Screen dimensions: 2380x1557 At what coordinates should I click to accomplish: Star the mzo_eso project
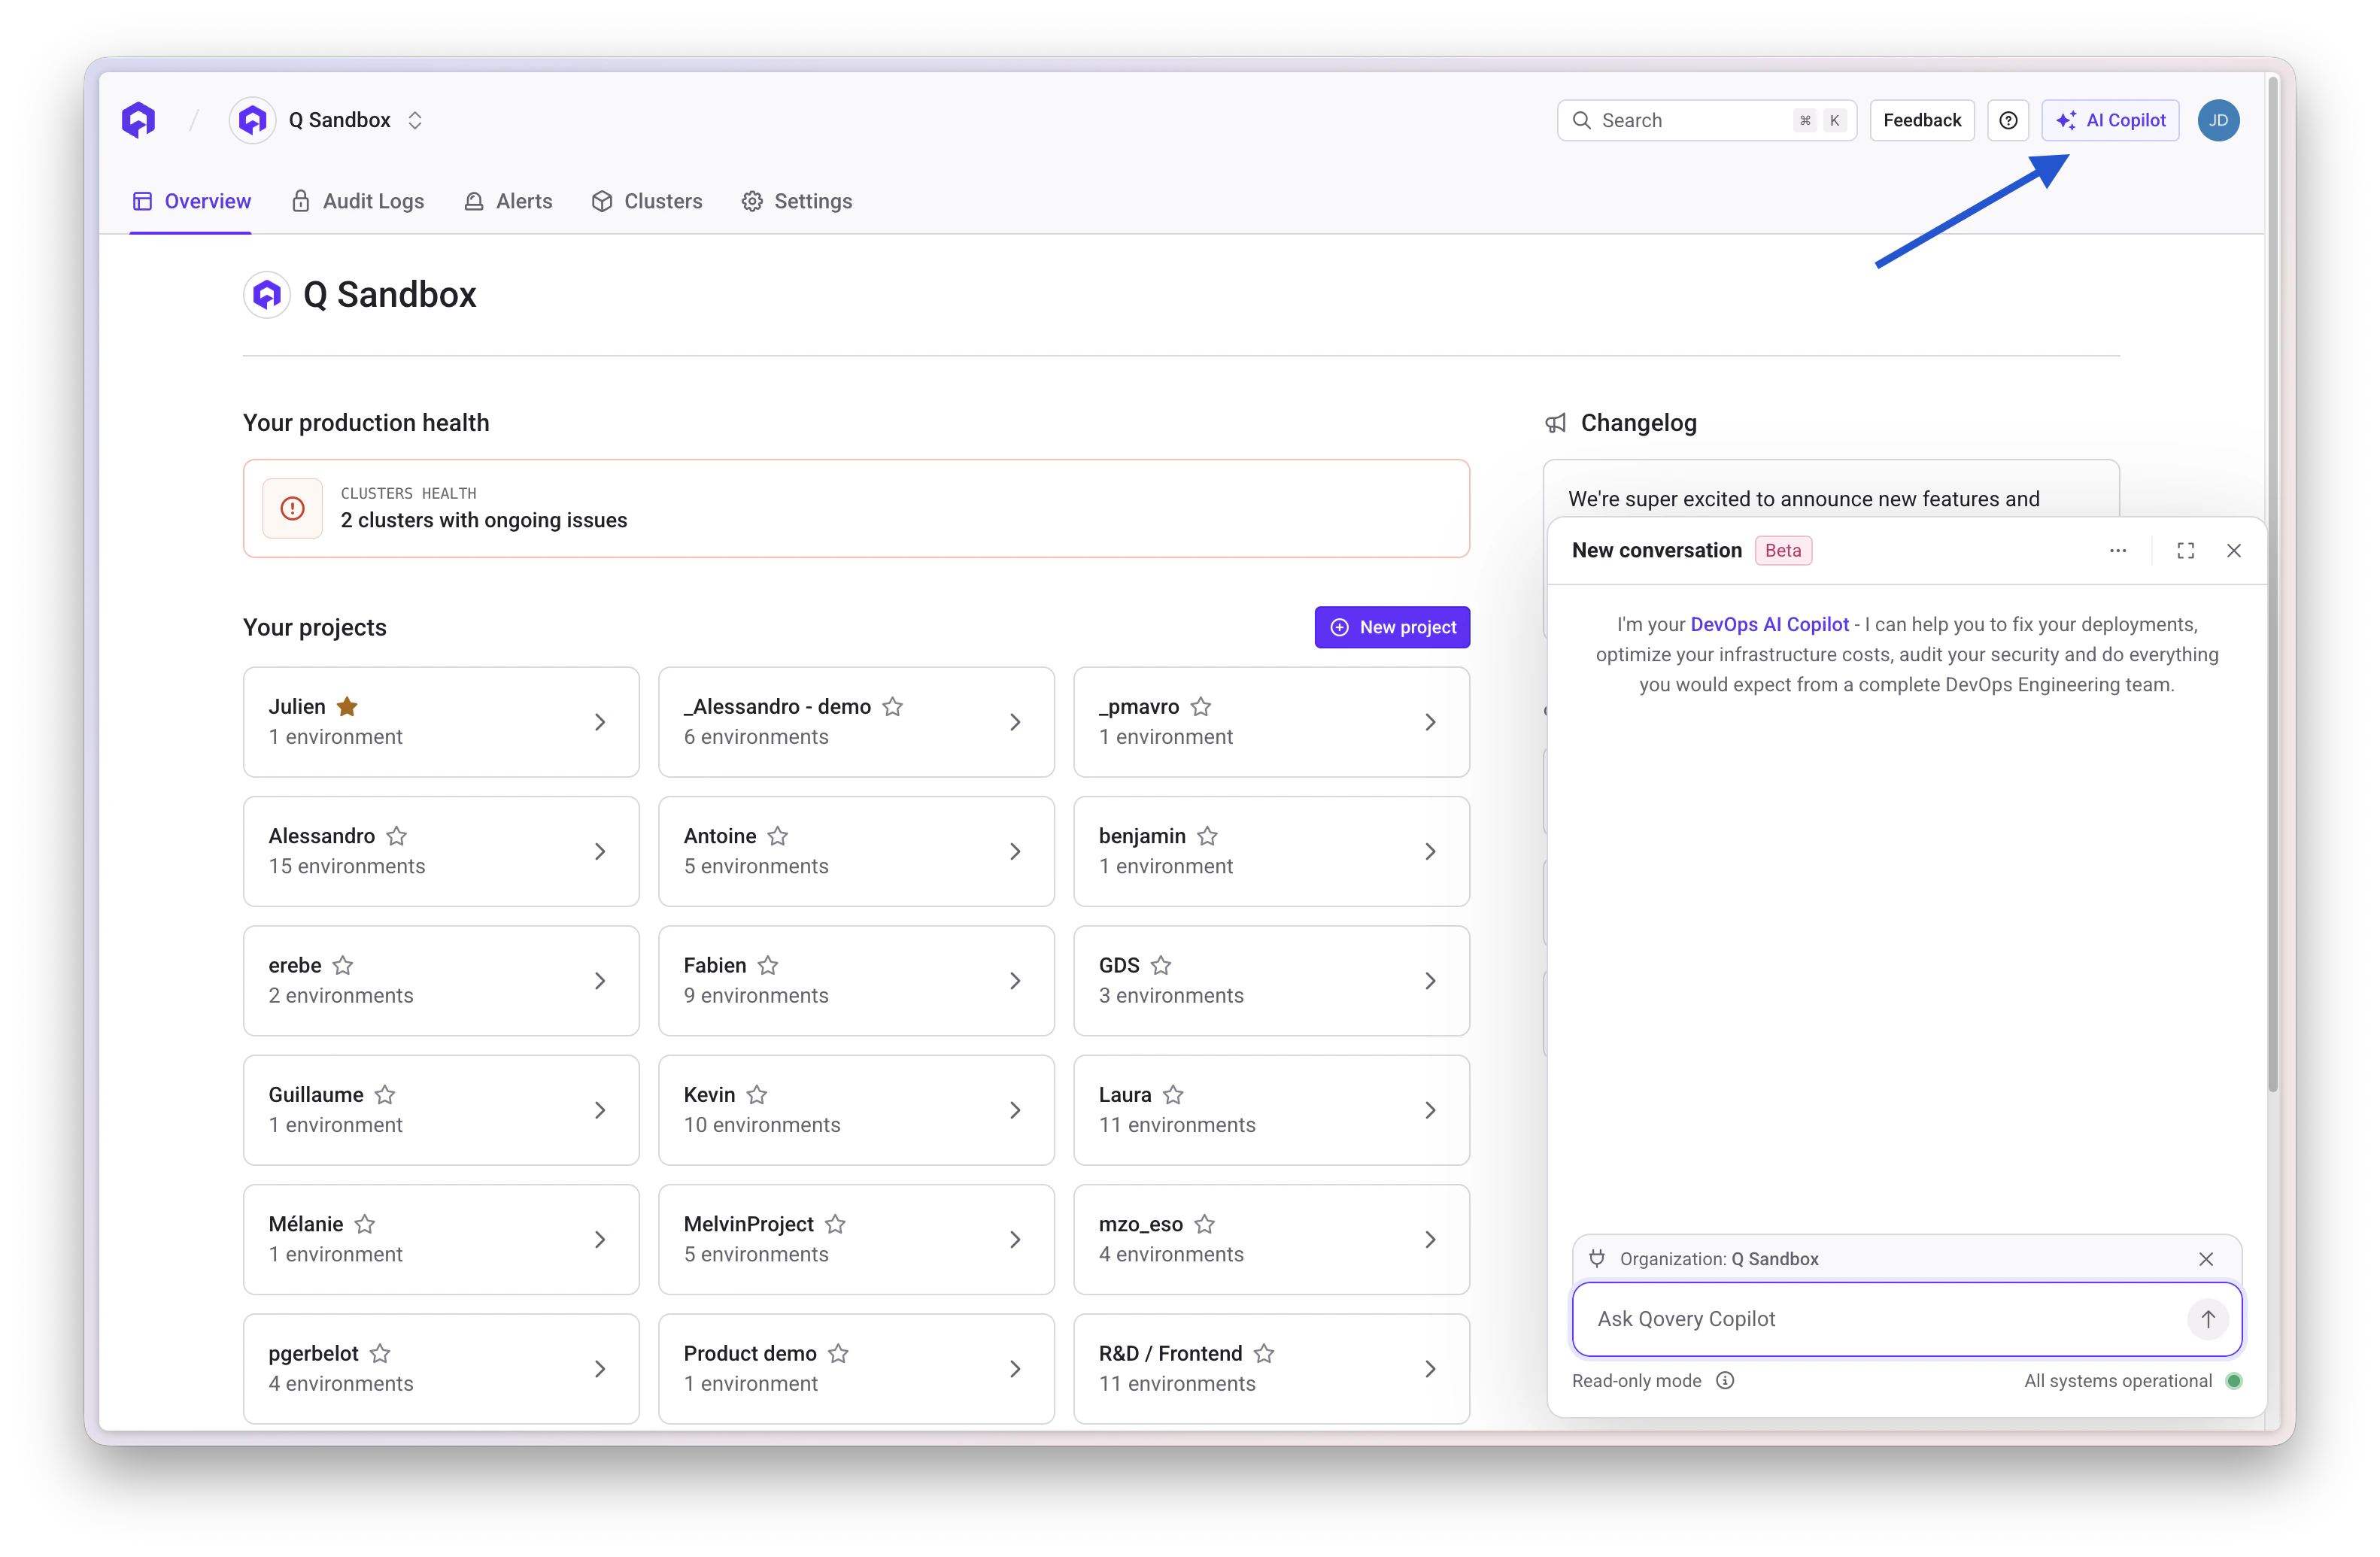point(1204,1223)
